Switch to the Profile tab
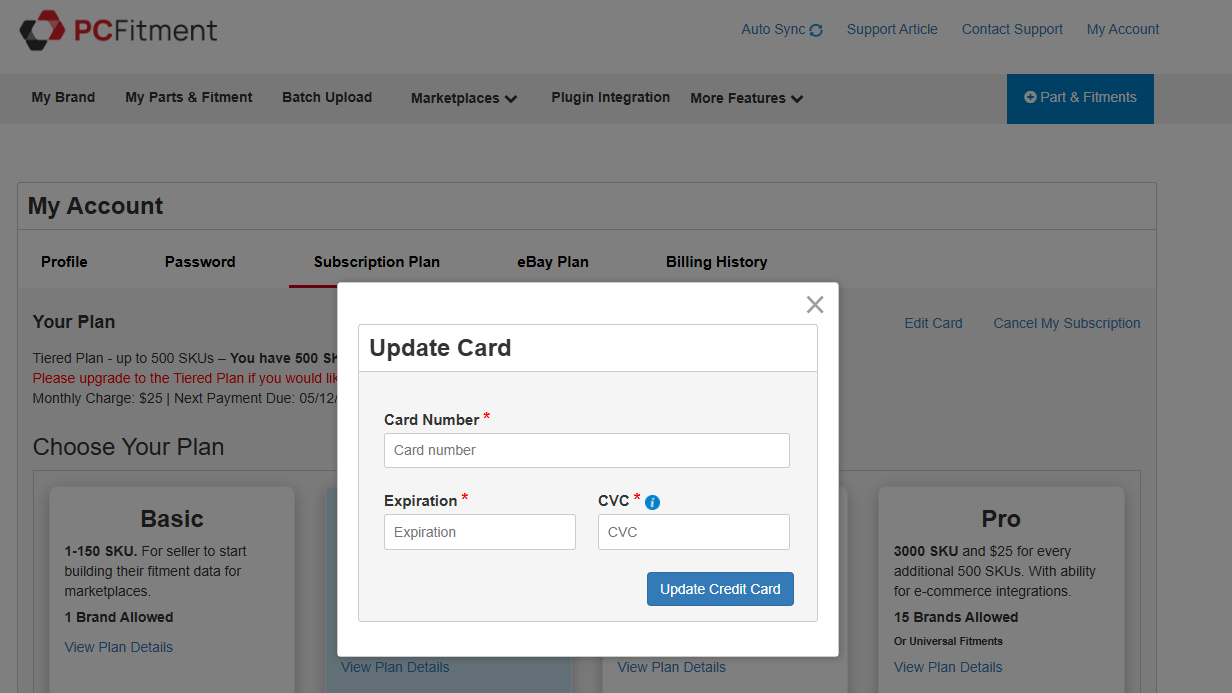The height and width of the screenshot is (693, 1232). click(63, 261)
